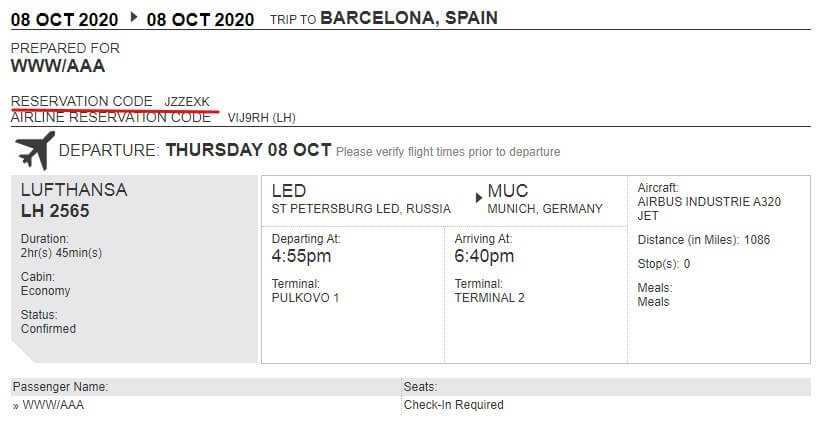Select the PULKOVO 1 departure terminal

(x=305, y=298)
